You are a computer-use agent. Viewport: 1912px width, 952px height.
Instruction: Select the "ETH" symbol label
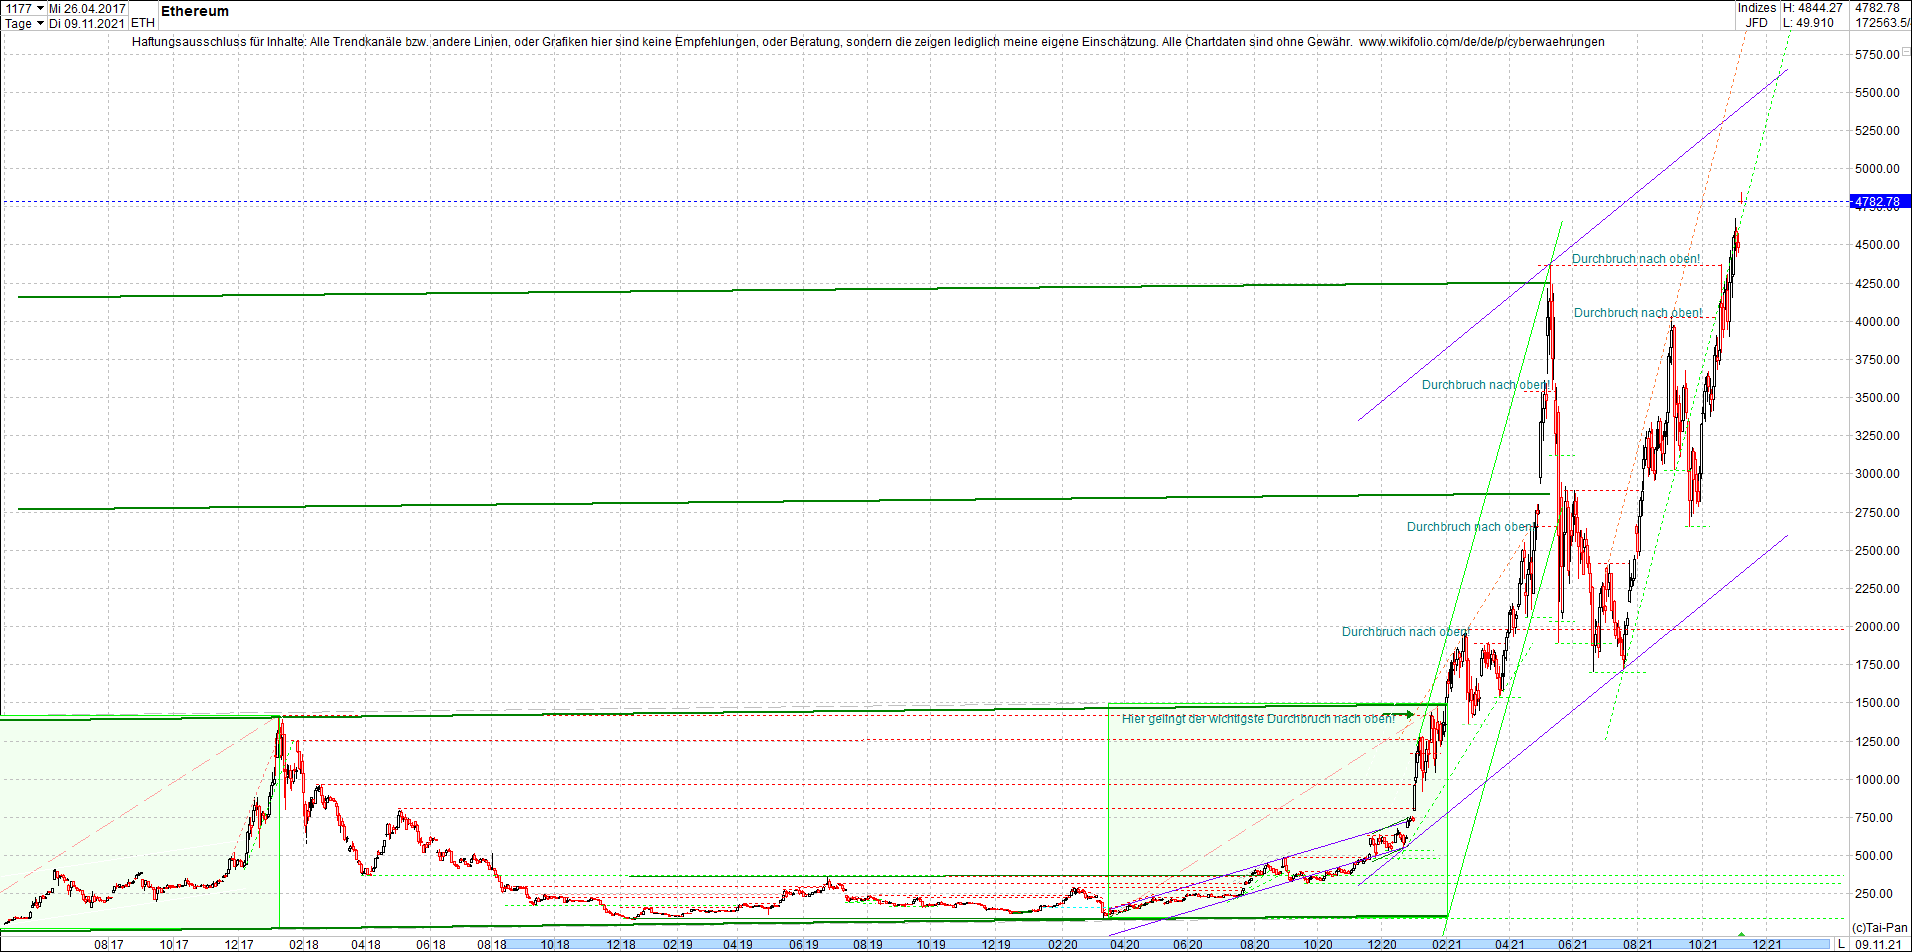[141, 21]
